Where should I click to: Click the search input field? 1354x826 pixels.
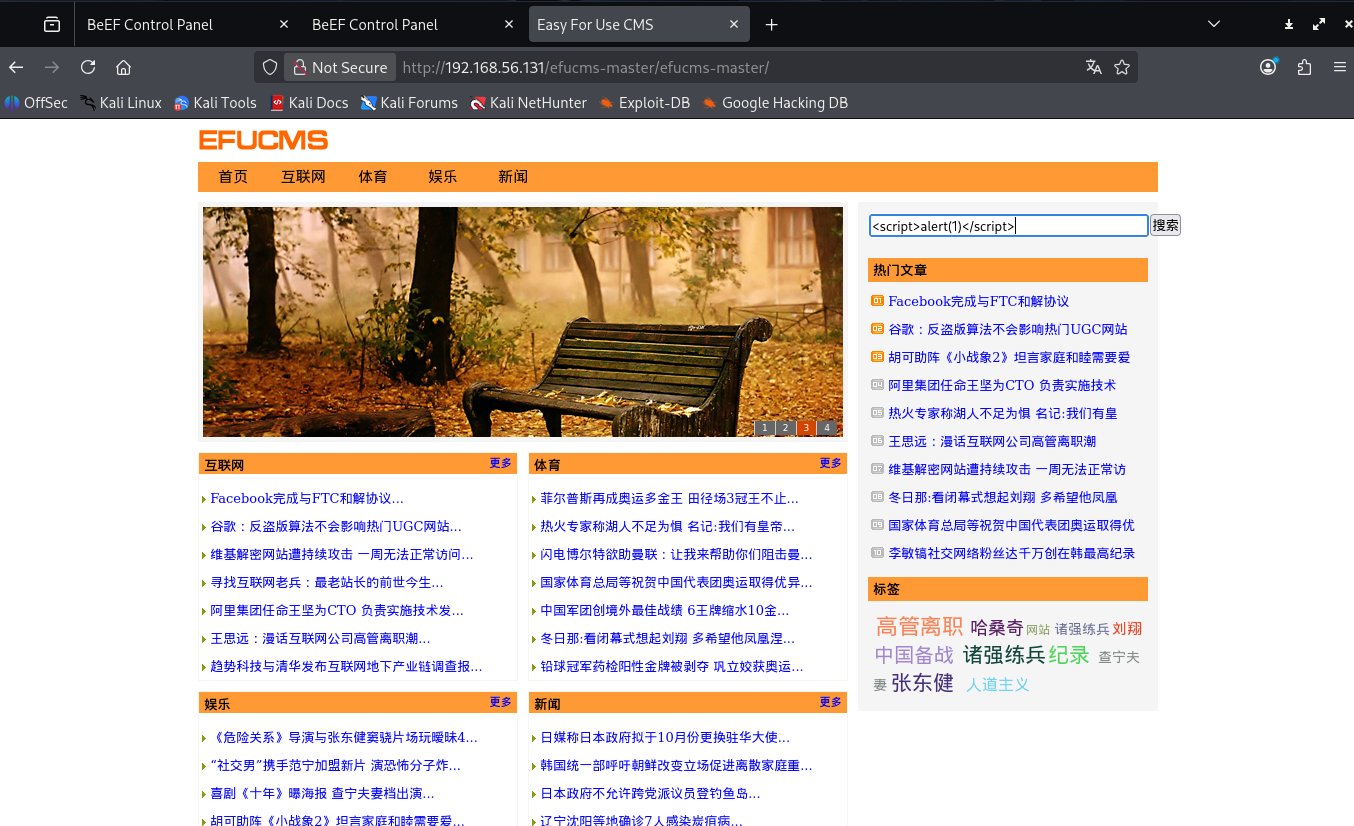pyautogui.click(x=1008, y=226)
